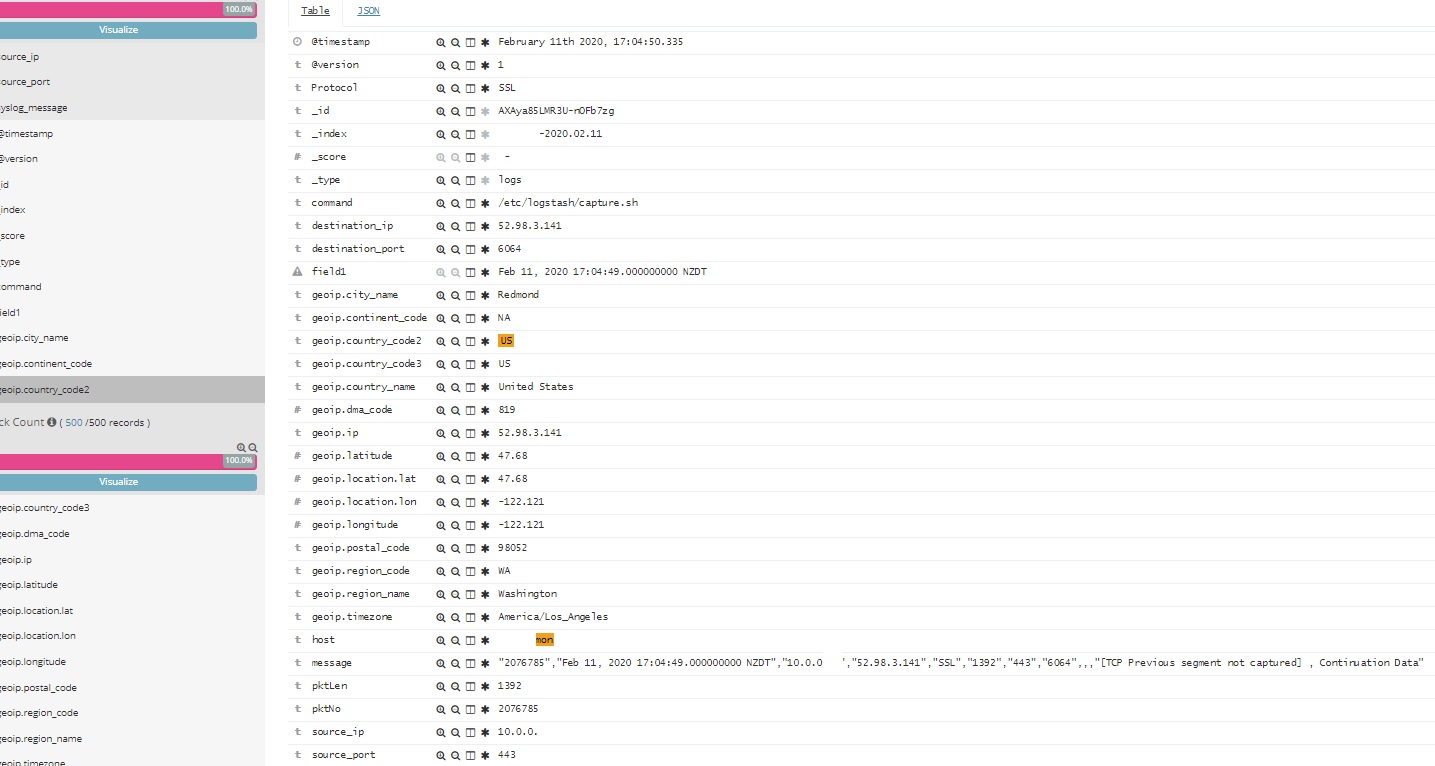Toggle the message column in table
The height and width of the screenshot is (766, 1435).
click(x=470, y=663)
